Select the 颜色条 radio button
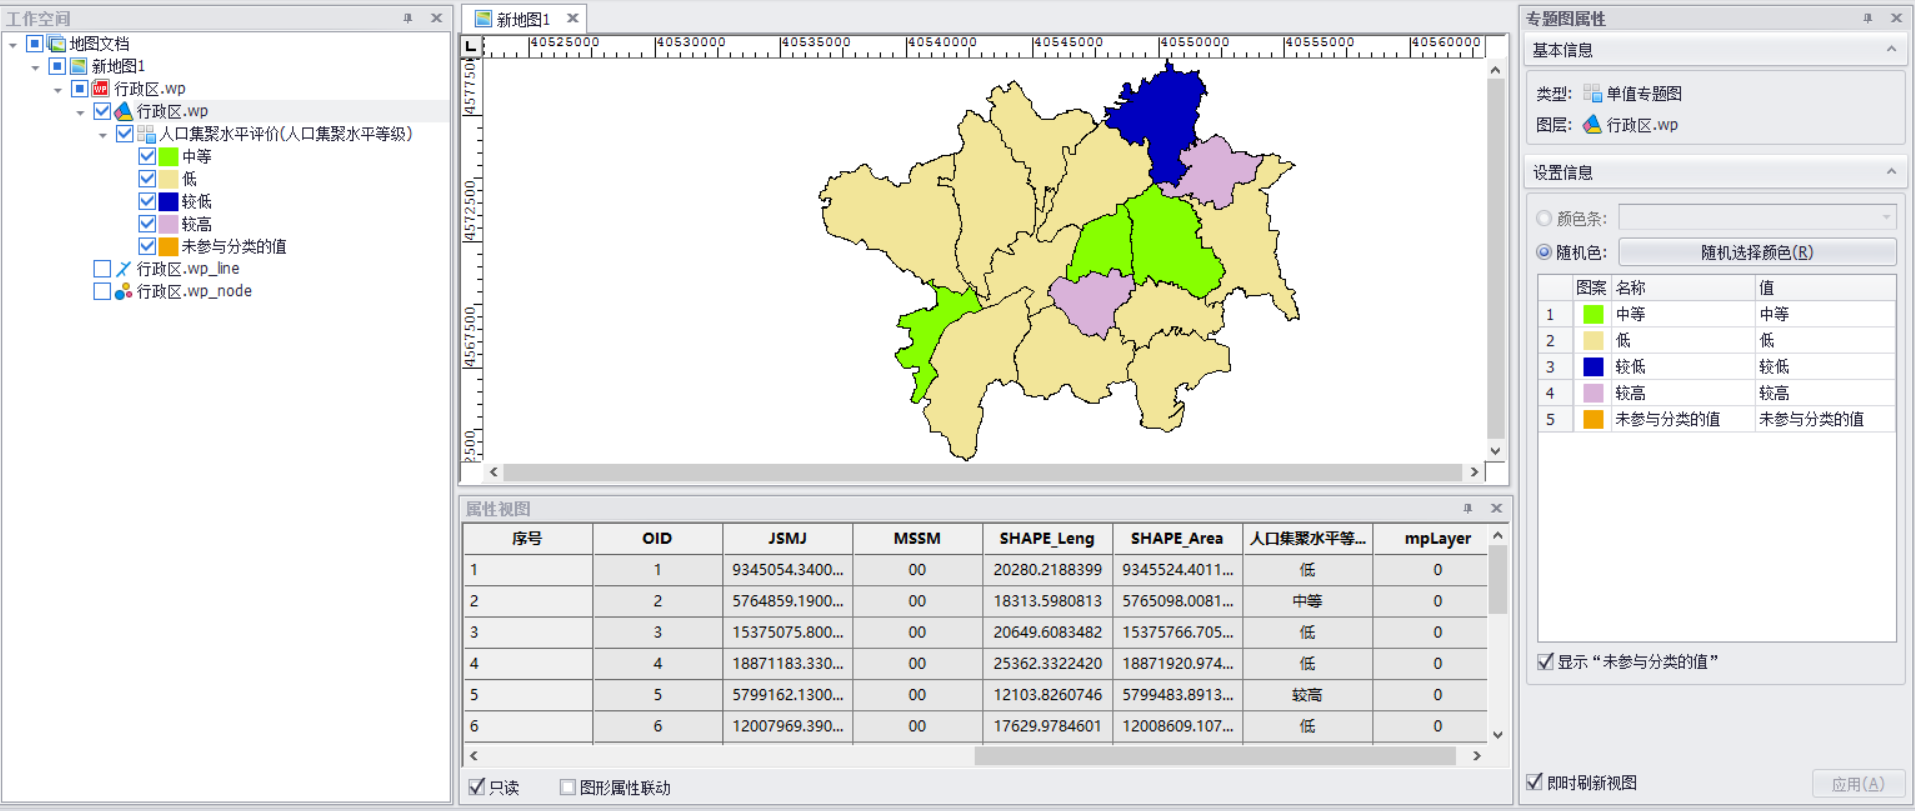The image size is (1915, 811). pos(1544,218)
